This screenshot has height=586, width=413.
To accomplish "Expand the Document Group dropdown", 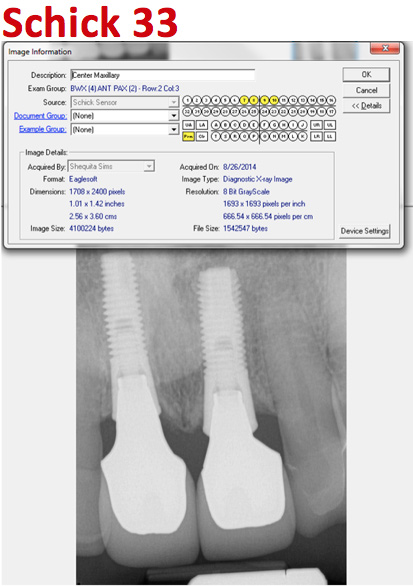I will (x=173, y=116).
